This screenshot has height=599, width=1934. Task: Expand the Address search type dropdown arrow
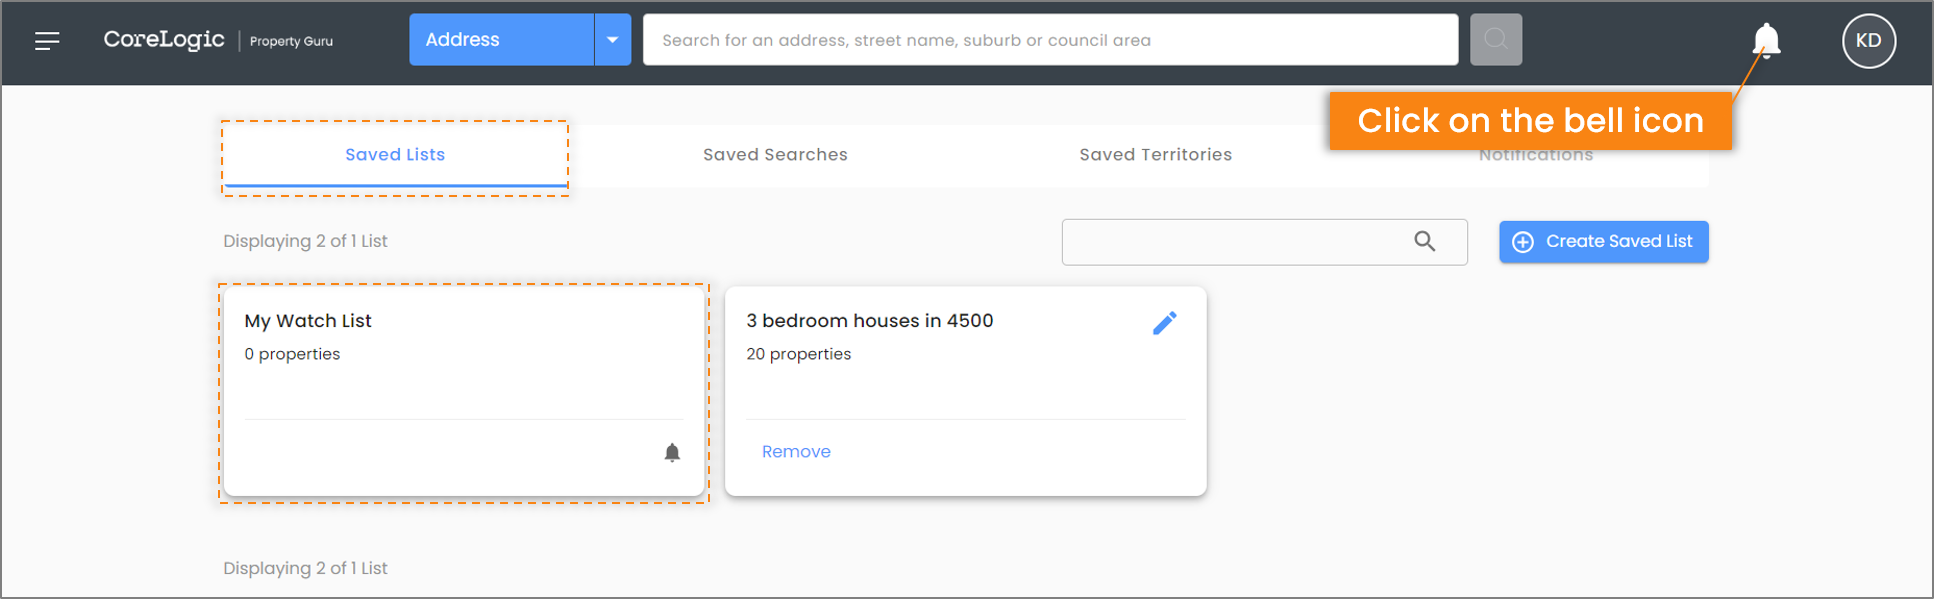click(612, 40)
